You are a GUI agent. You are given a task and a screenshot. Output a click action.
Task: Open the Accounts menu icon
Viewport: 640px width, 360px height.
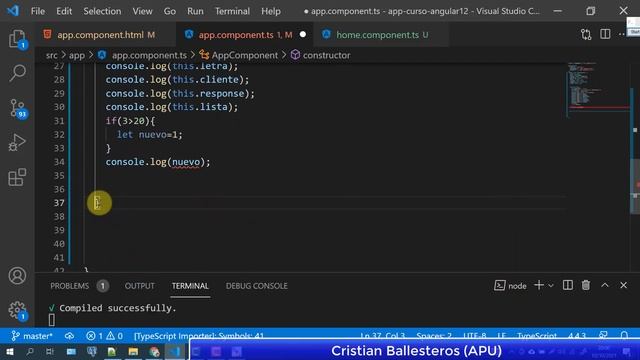17,276
